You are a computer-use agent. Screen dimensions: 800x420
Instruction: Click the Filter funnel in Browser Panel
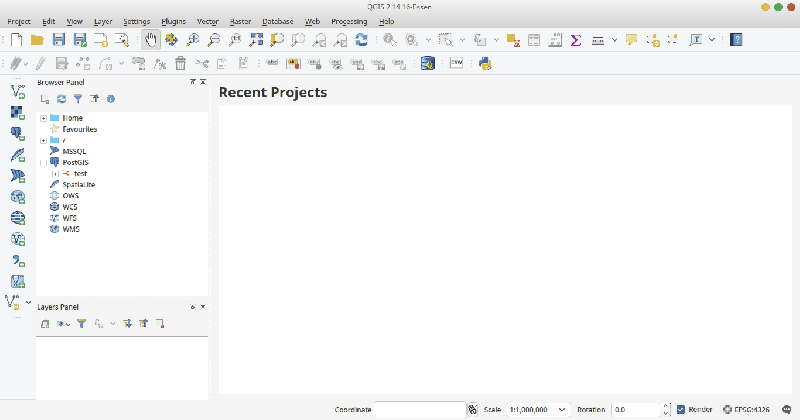[x=78, y=99]
